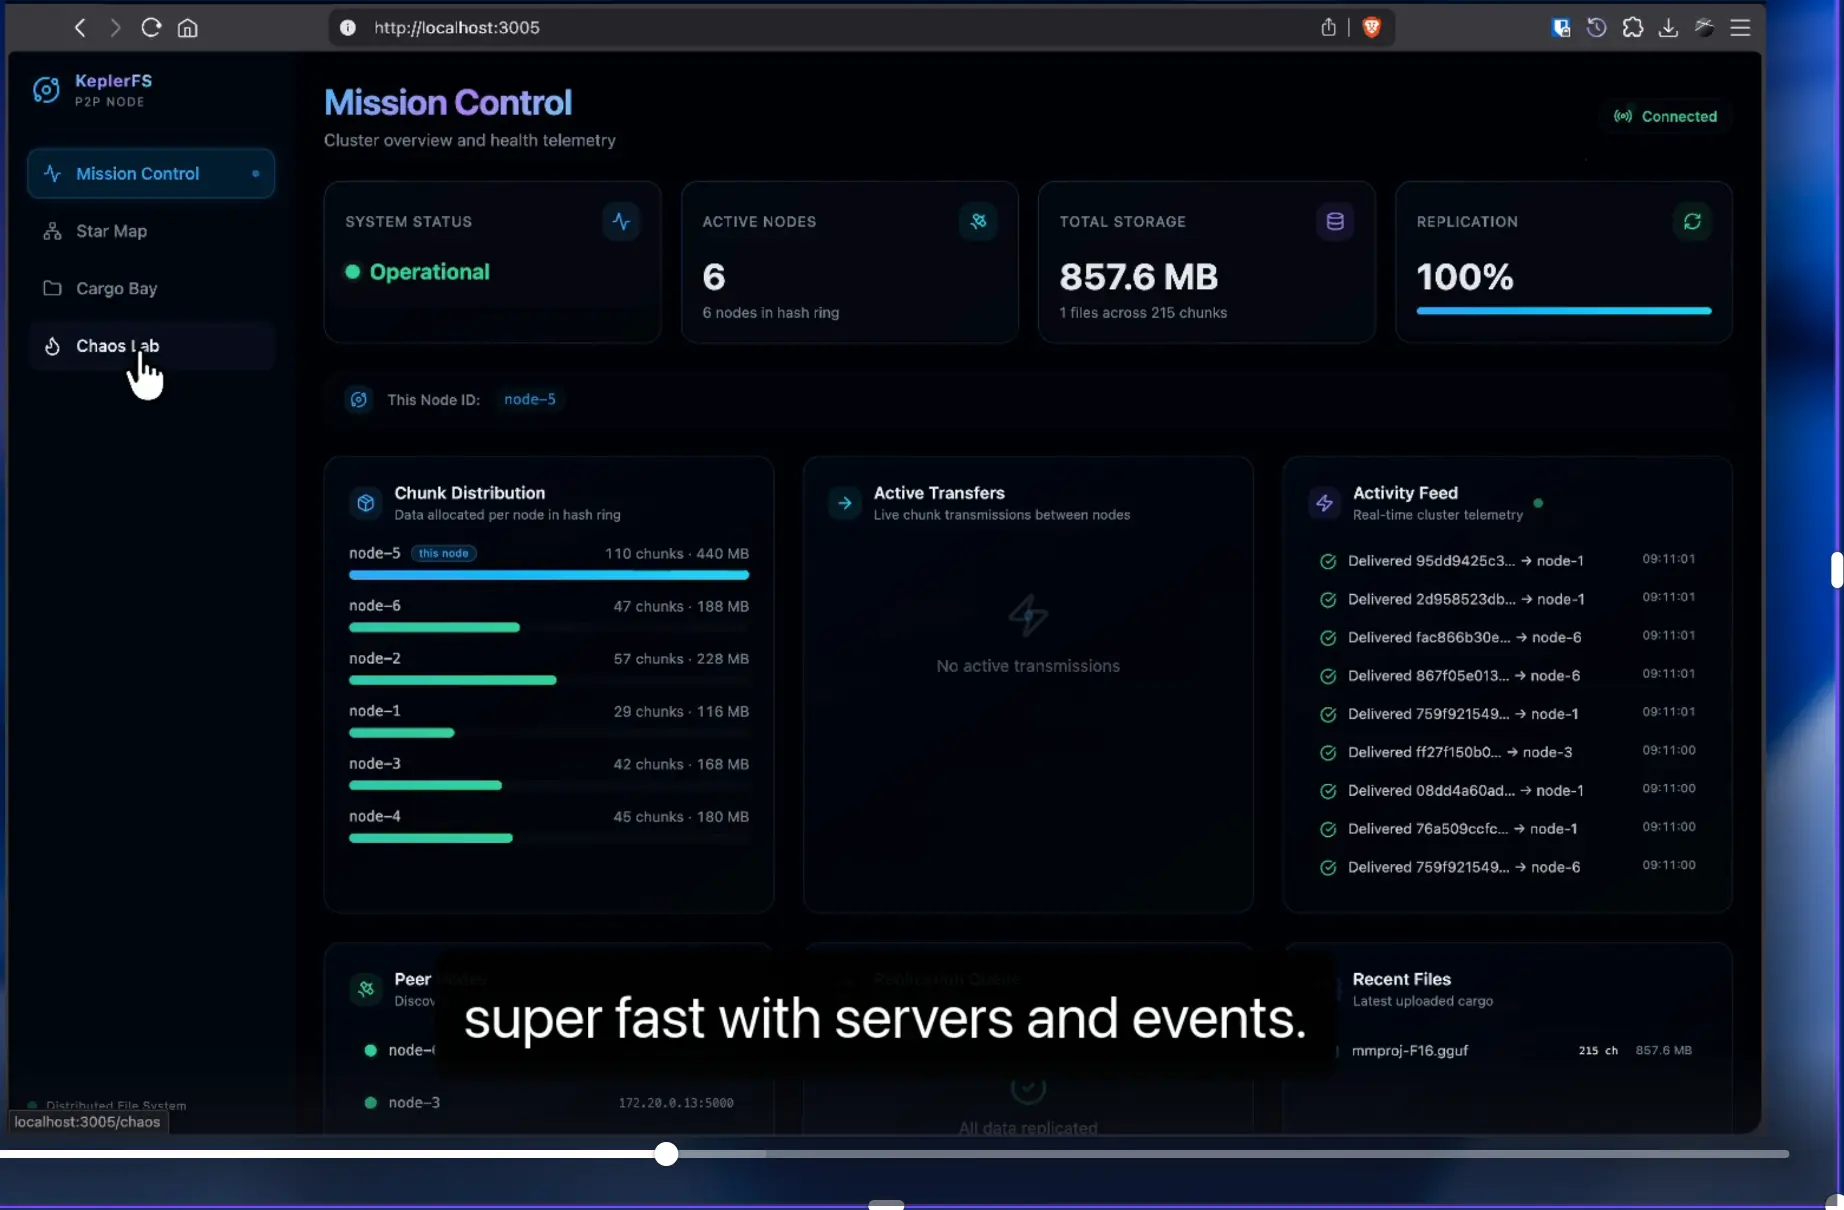The width and height of the screenshot is (1844, 1210).
Task: Click the Active Nodes satellite icon
Action: (978, 221)
